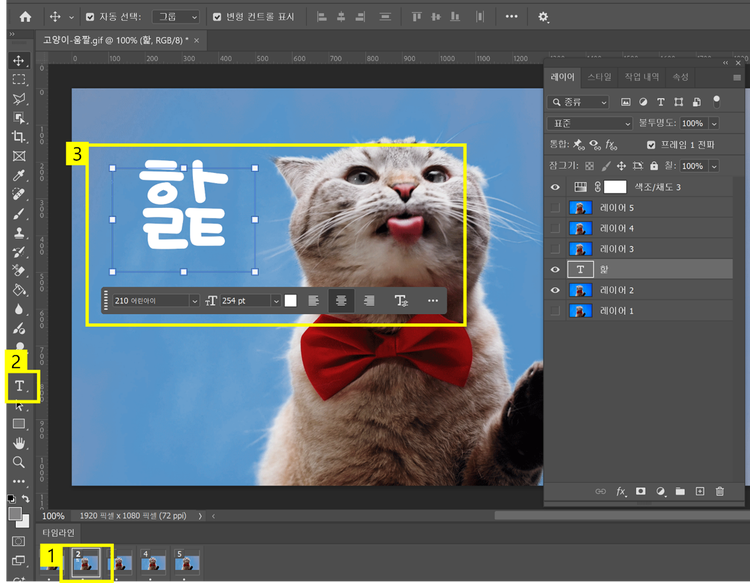The height and width of the screenshot is (583, 750).
Task: Activate the Zoom magnifier tool
Action: click(18, 462)
